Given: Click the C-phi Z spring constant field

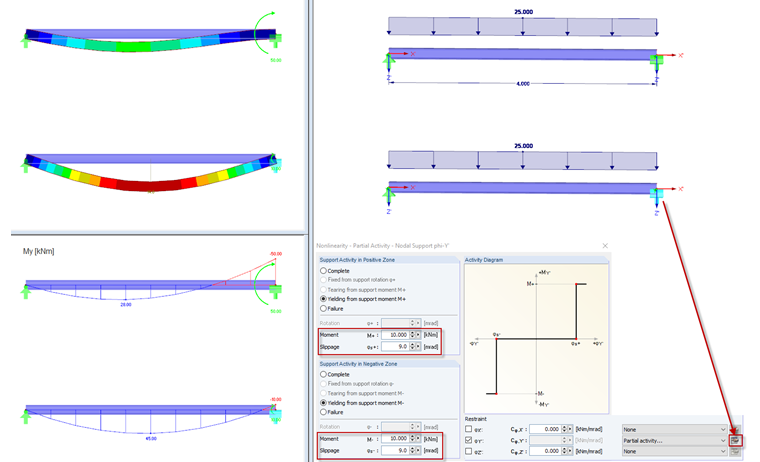Looking at the screenshot, I should [545, 451].
